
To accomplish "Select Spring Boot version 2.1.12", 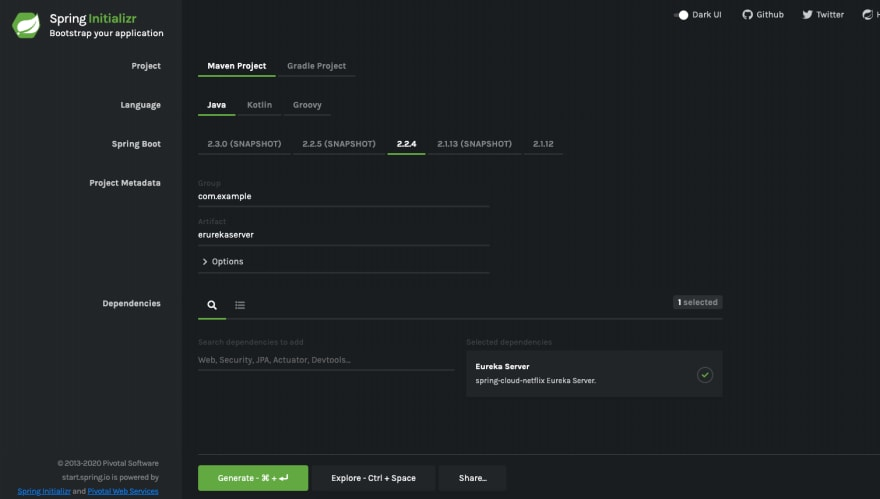I will [x=543, y=144].
